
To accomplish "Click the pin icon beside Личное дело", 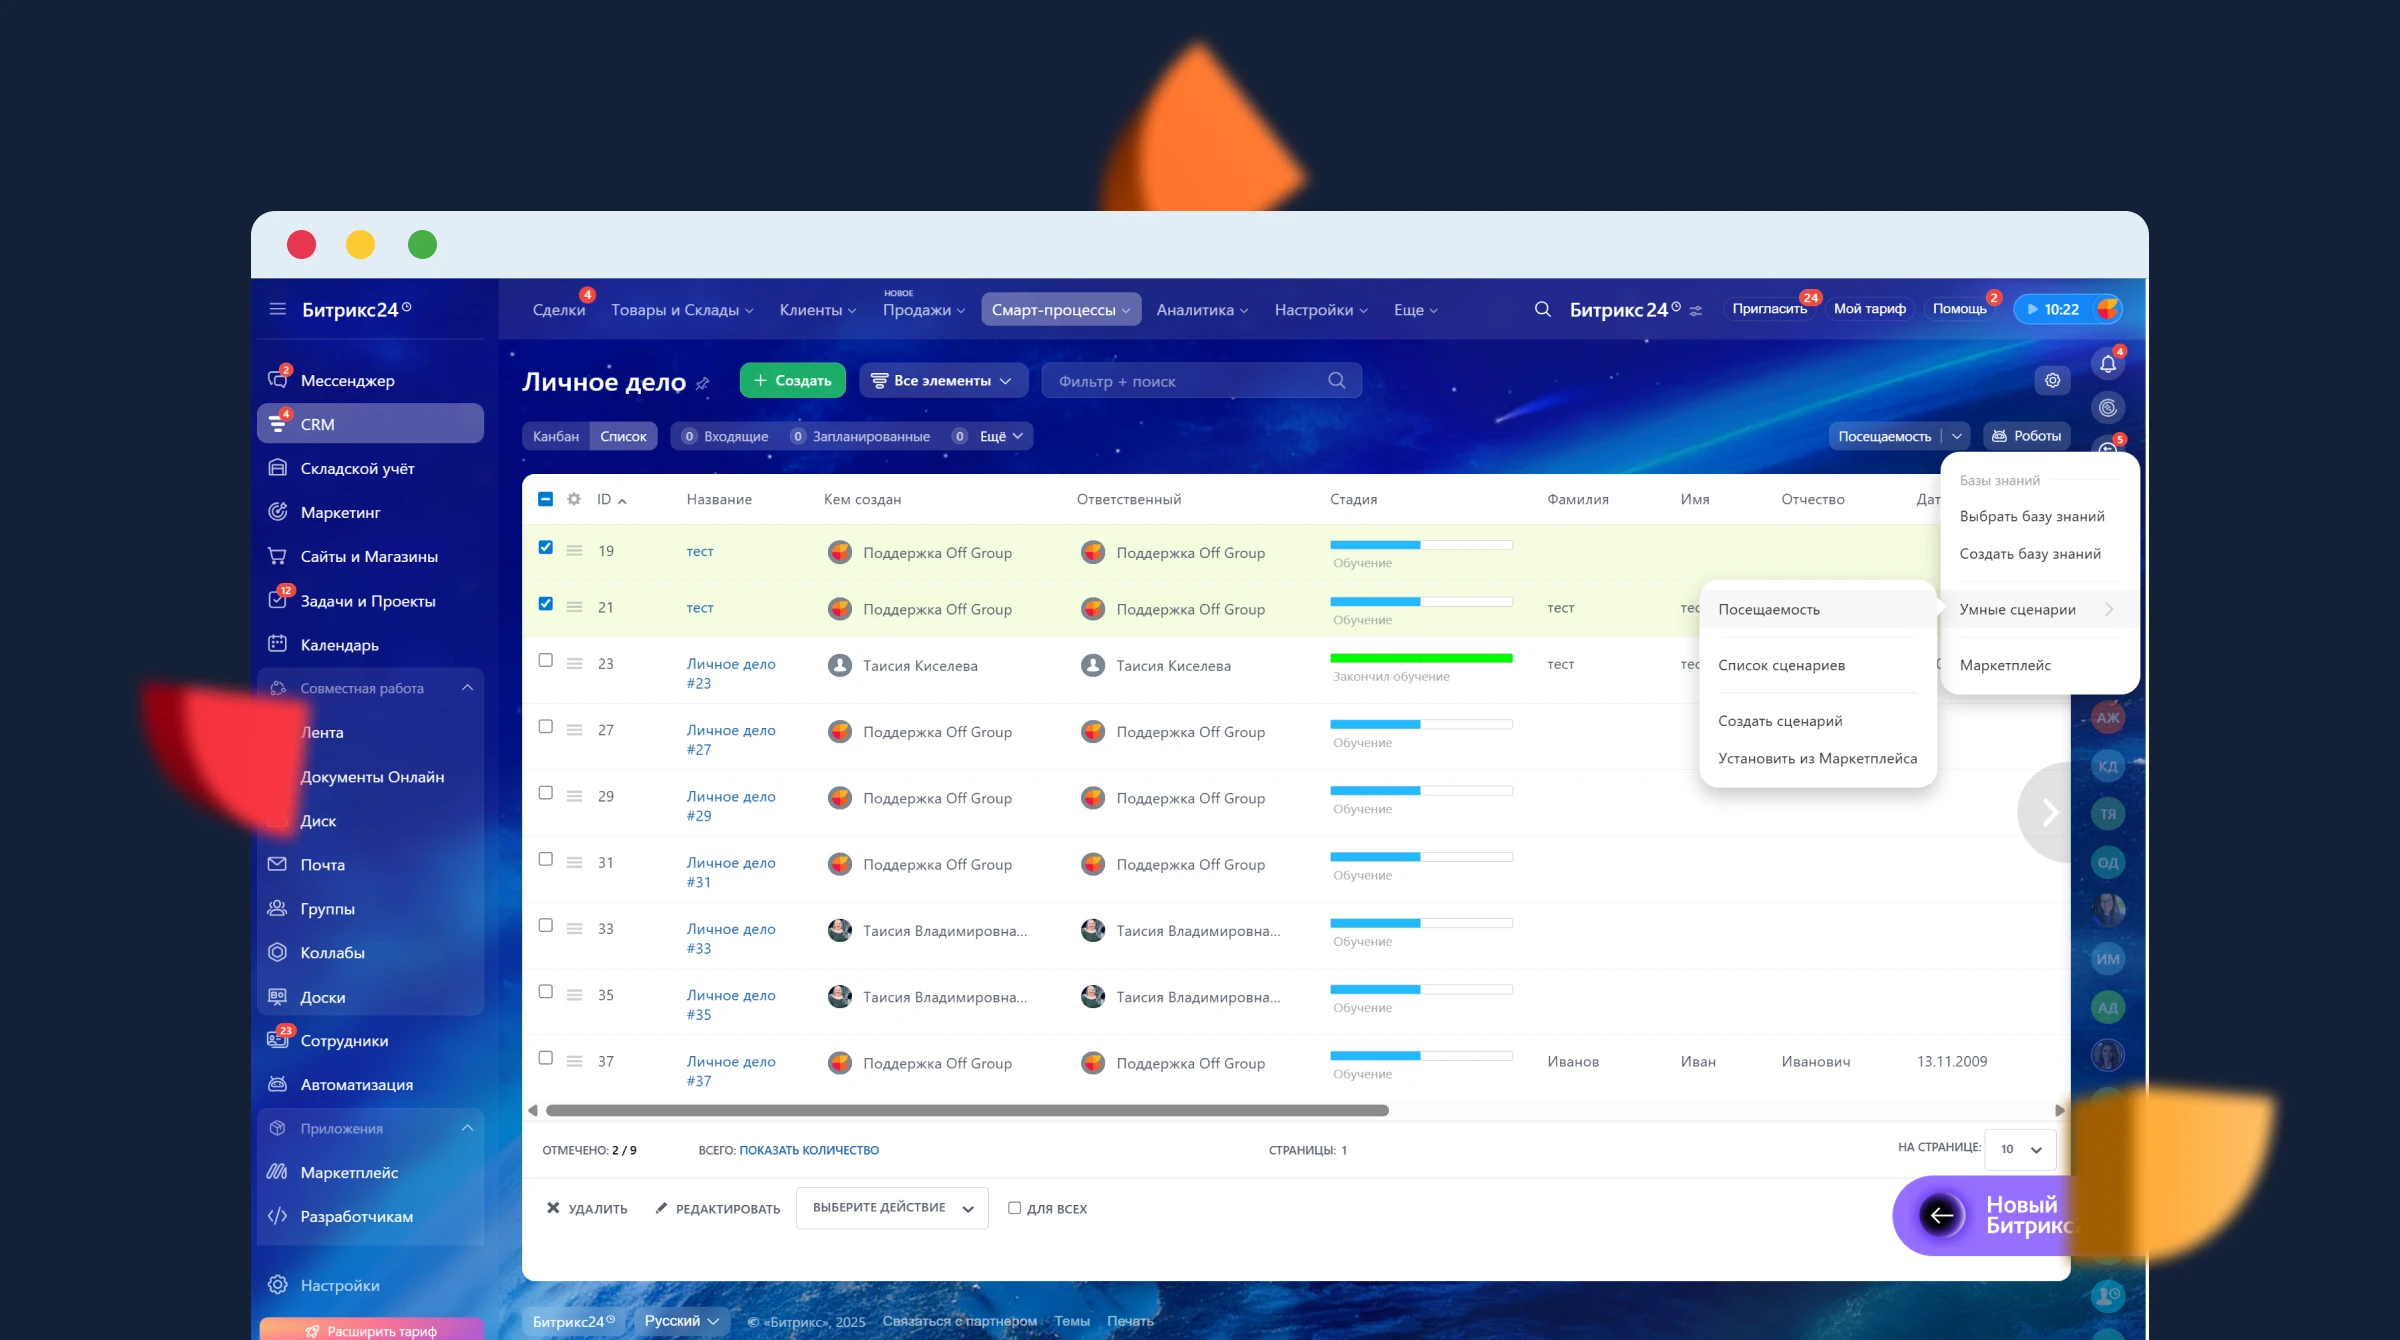I will [703, 383].
